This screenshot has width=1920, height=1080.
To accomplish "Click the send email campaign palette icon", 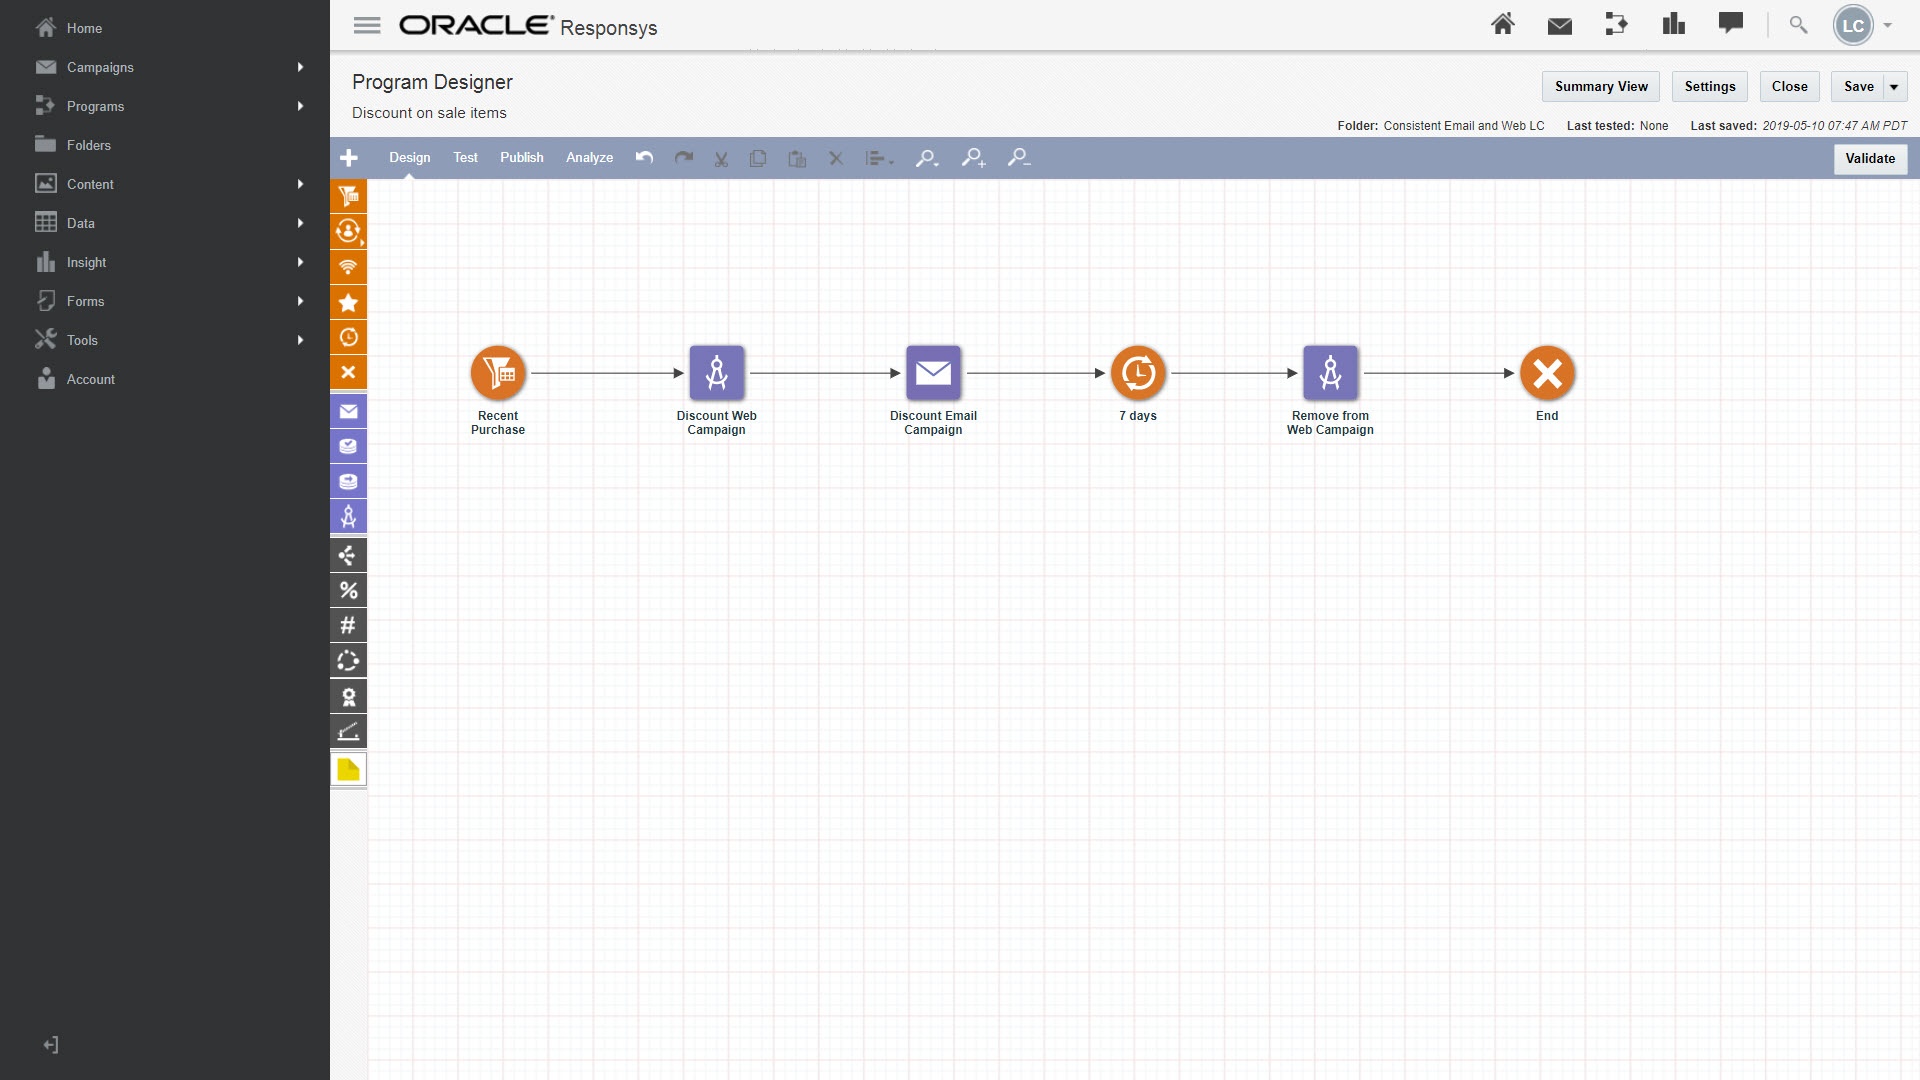I will pyautogui.click(x=348, y=411).
